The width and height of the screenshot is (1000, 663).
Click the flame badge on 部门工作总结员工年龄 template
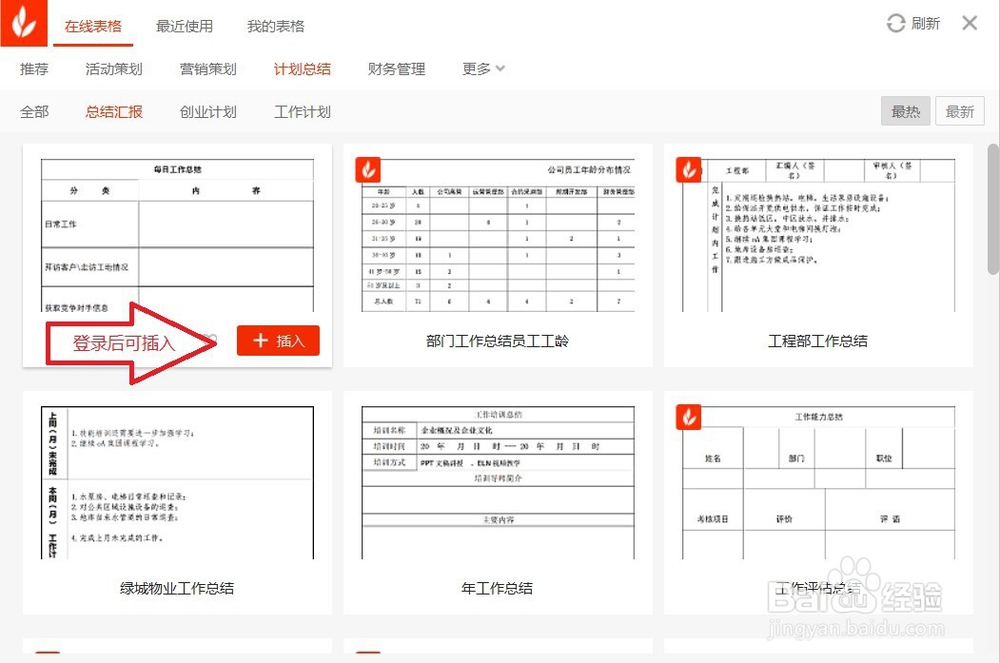[367, 170]
